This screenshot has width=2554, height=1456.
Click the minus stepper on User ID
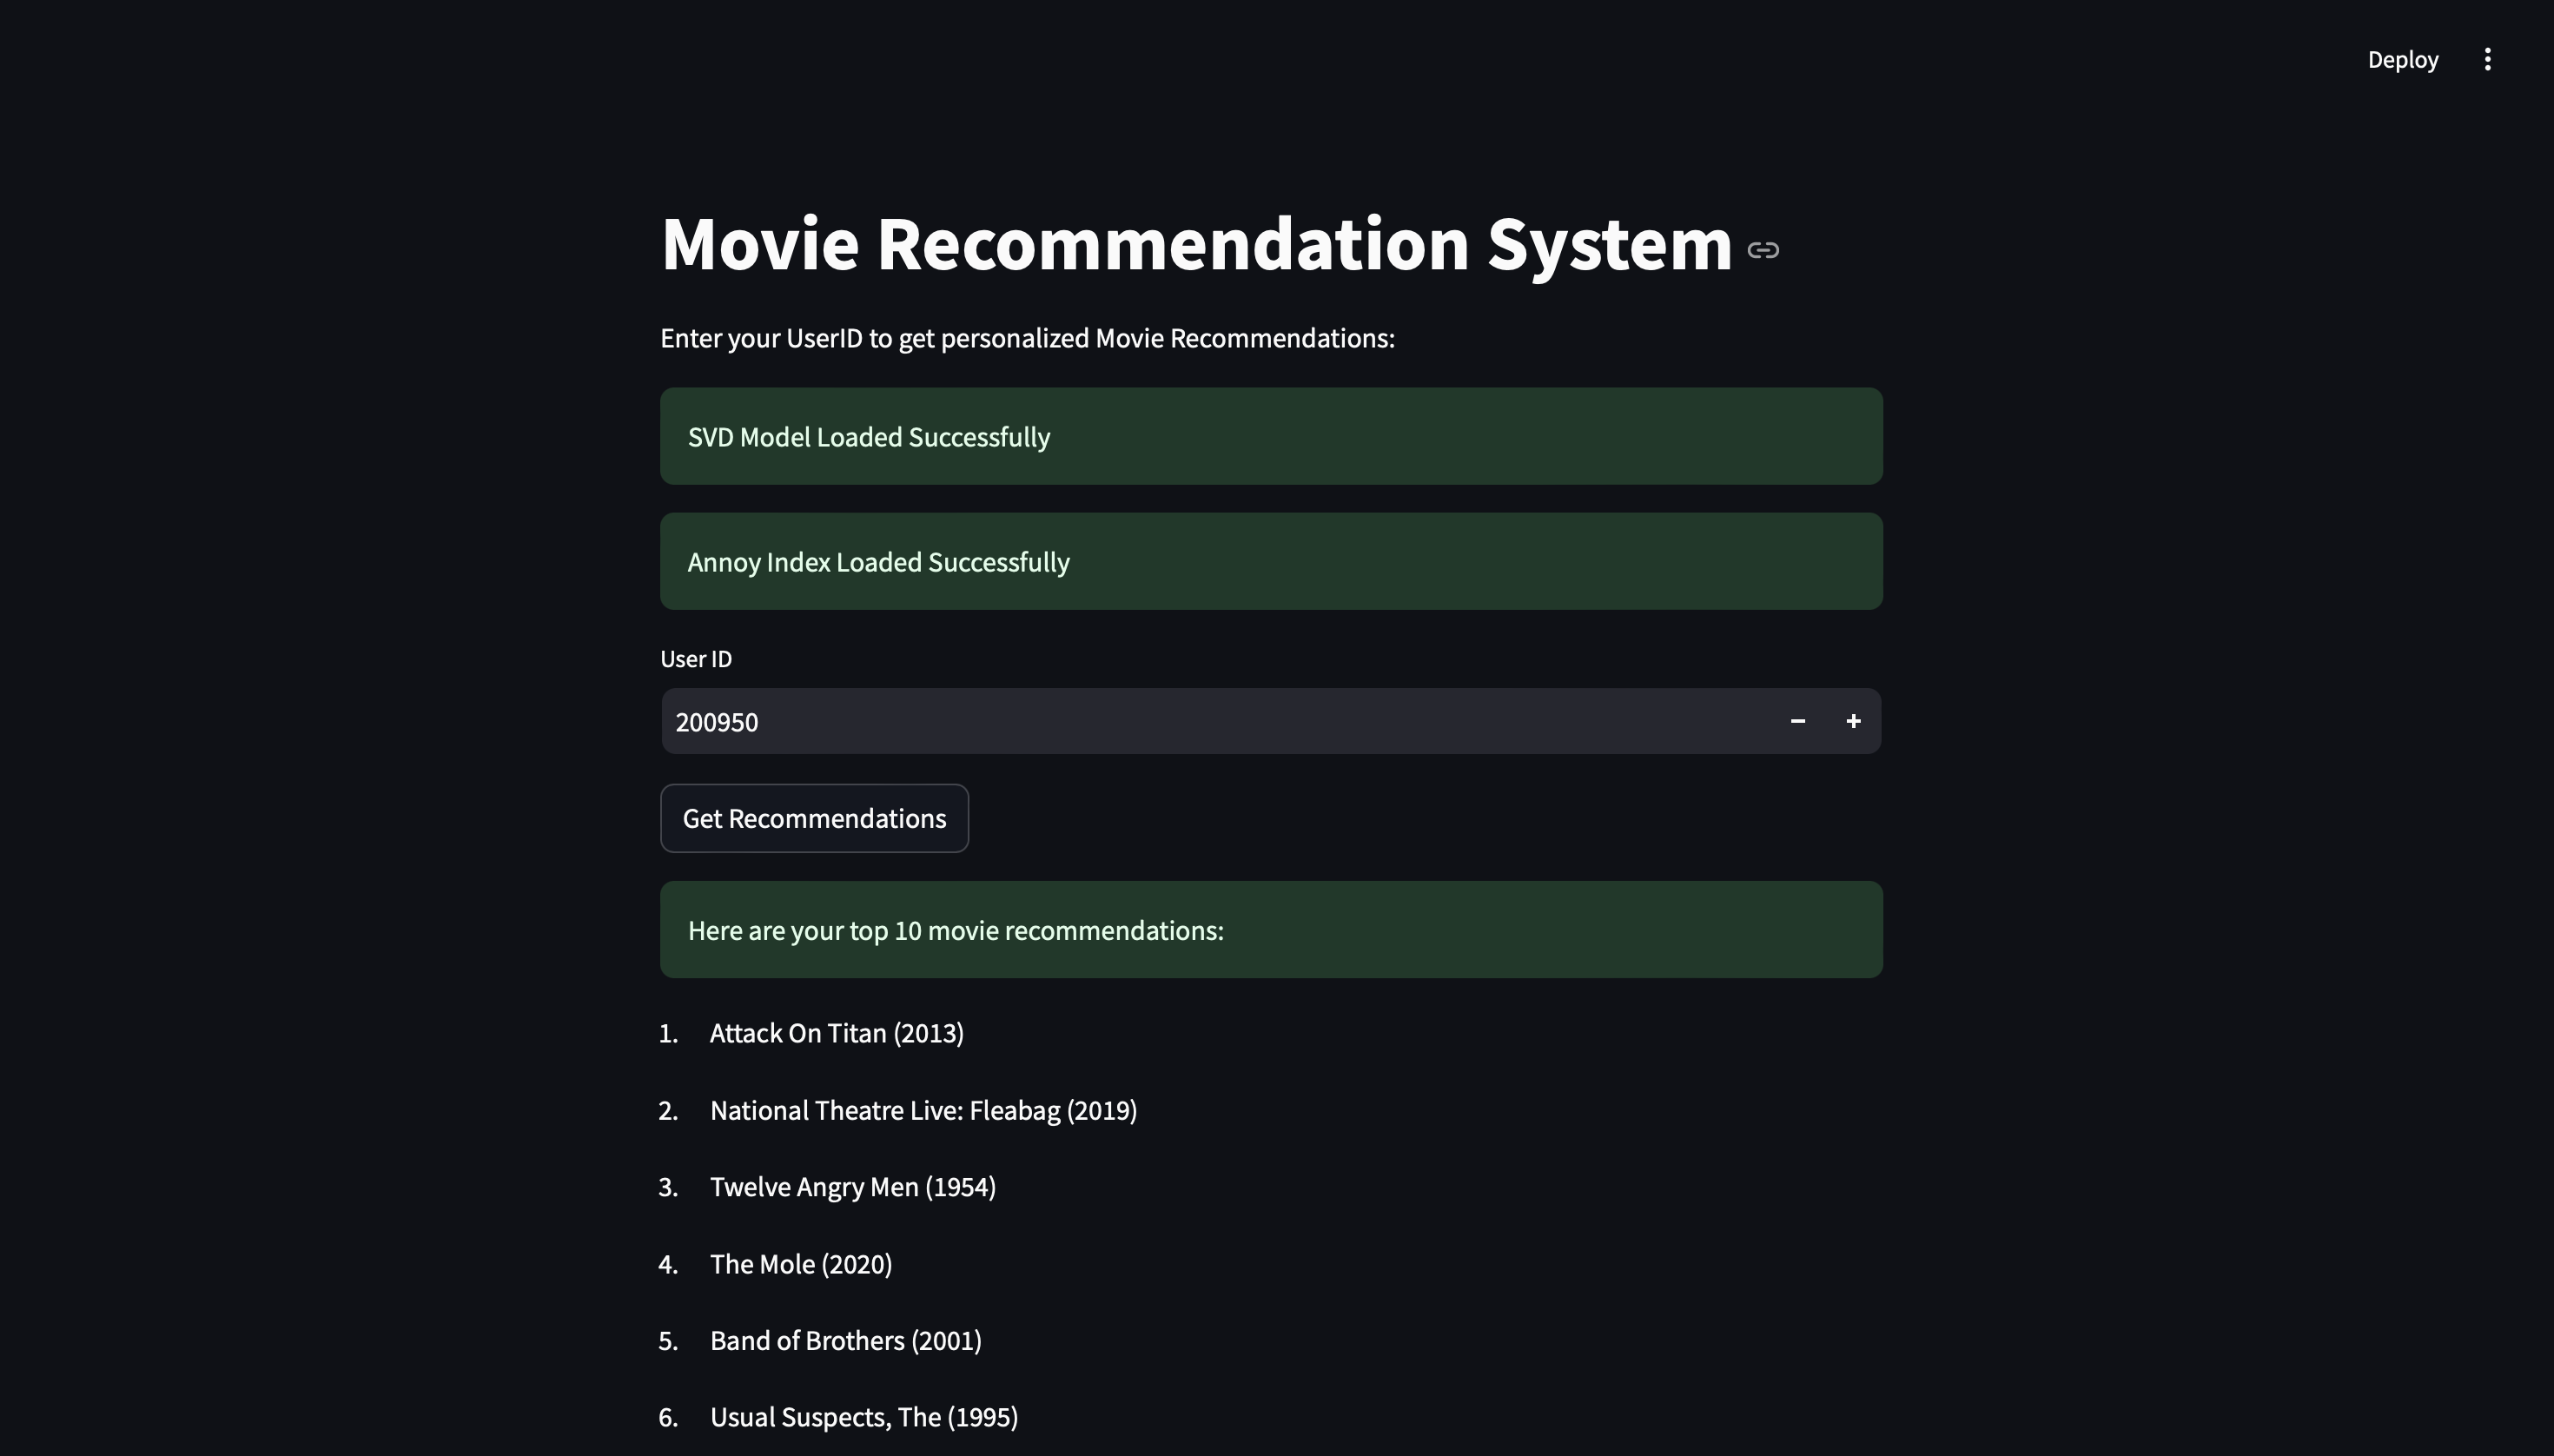click(x=1798, y=720)
